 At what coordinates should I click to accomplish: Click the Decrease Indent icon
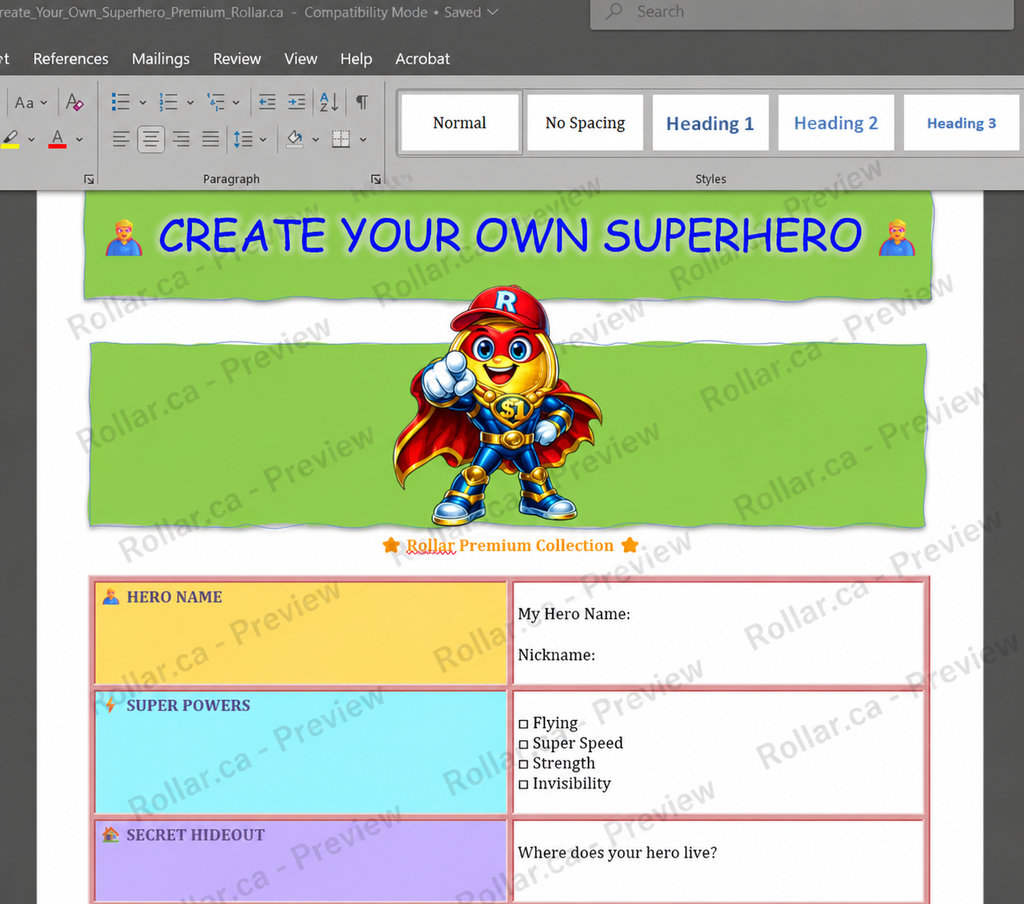(x=267, y=102)
